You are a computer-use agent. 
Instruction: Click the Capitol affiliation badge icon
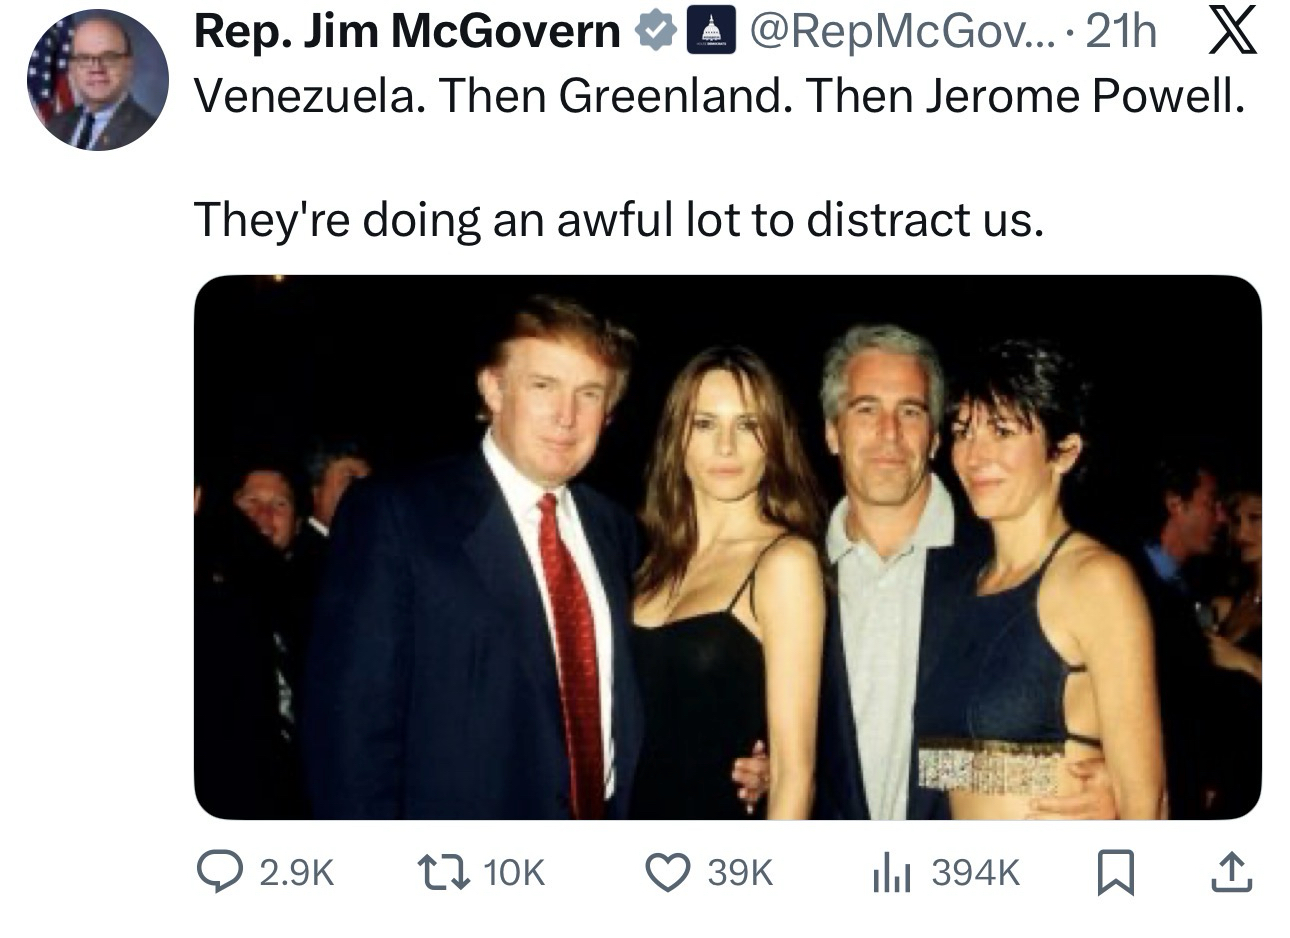(x=708, y=33)
